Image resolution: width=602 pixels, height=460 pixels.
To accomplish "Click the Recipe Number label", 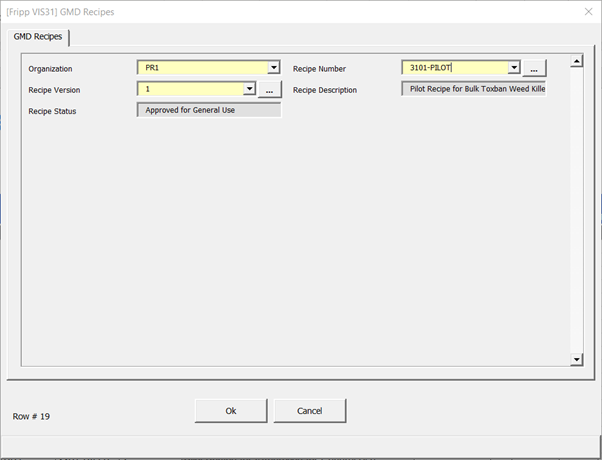I will pos(319,69).
